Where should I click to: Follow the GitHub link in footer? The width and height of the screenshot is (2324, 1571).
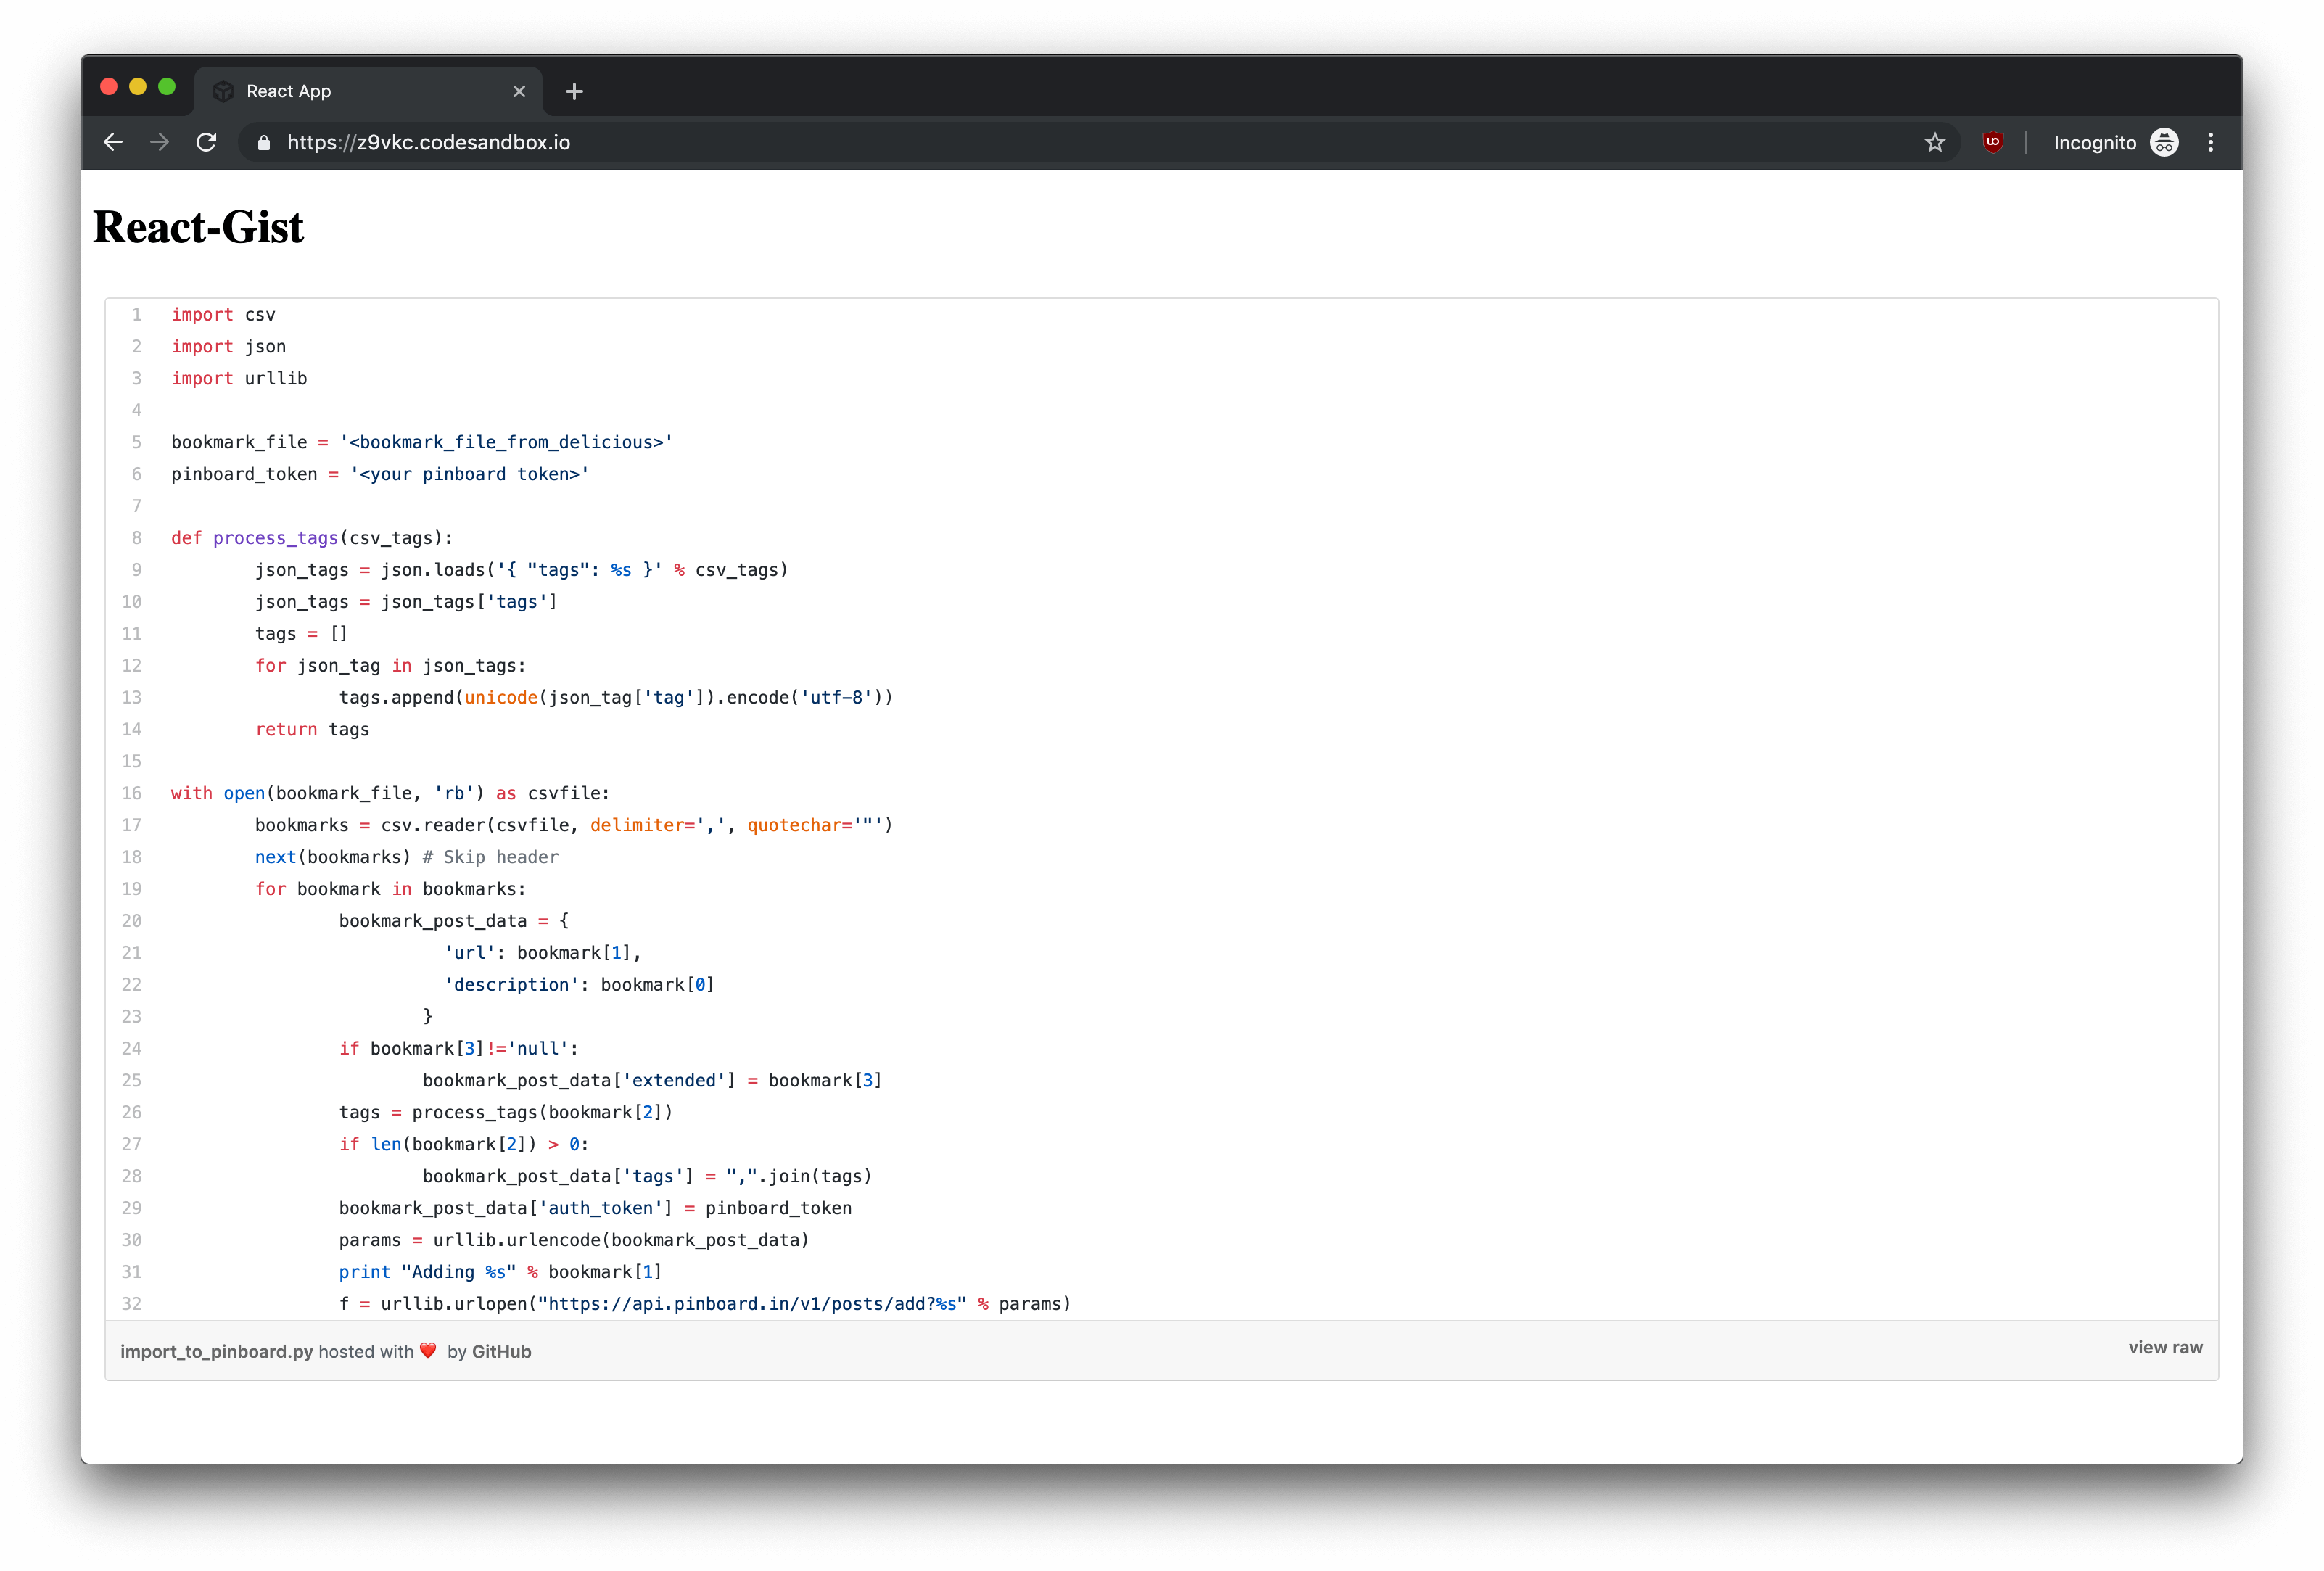point(501,1351)
